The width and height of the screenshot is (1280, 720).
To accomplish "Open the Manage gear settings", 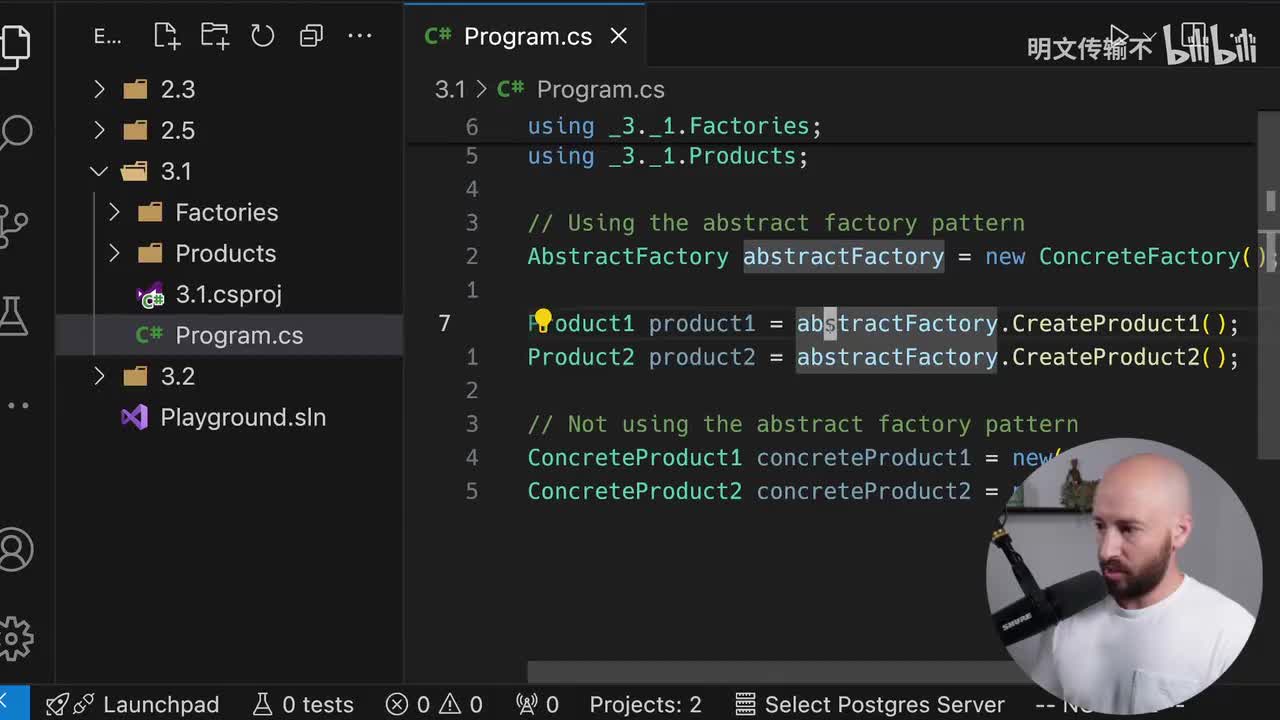I will (x=15, y=637).
